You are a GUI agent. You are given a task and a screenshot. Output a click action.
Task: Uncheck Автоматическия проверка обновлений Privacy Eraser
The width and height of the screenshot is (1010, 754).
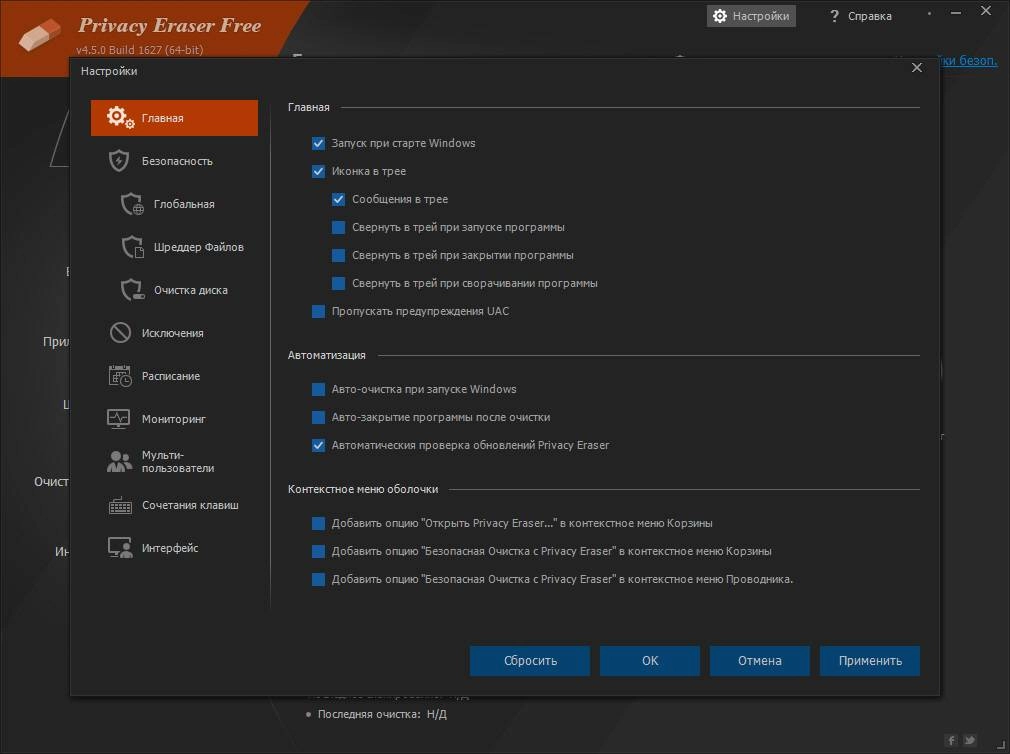(x=318, y=446)
